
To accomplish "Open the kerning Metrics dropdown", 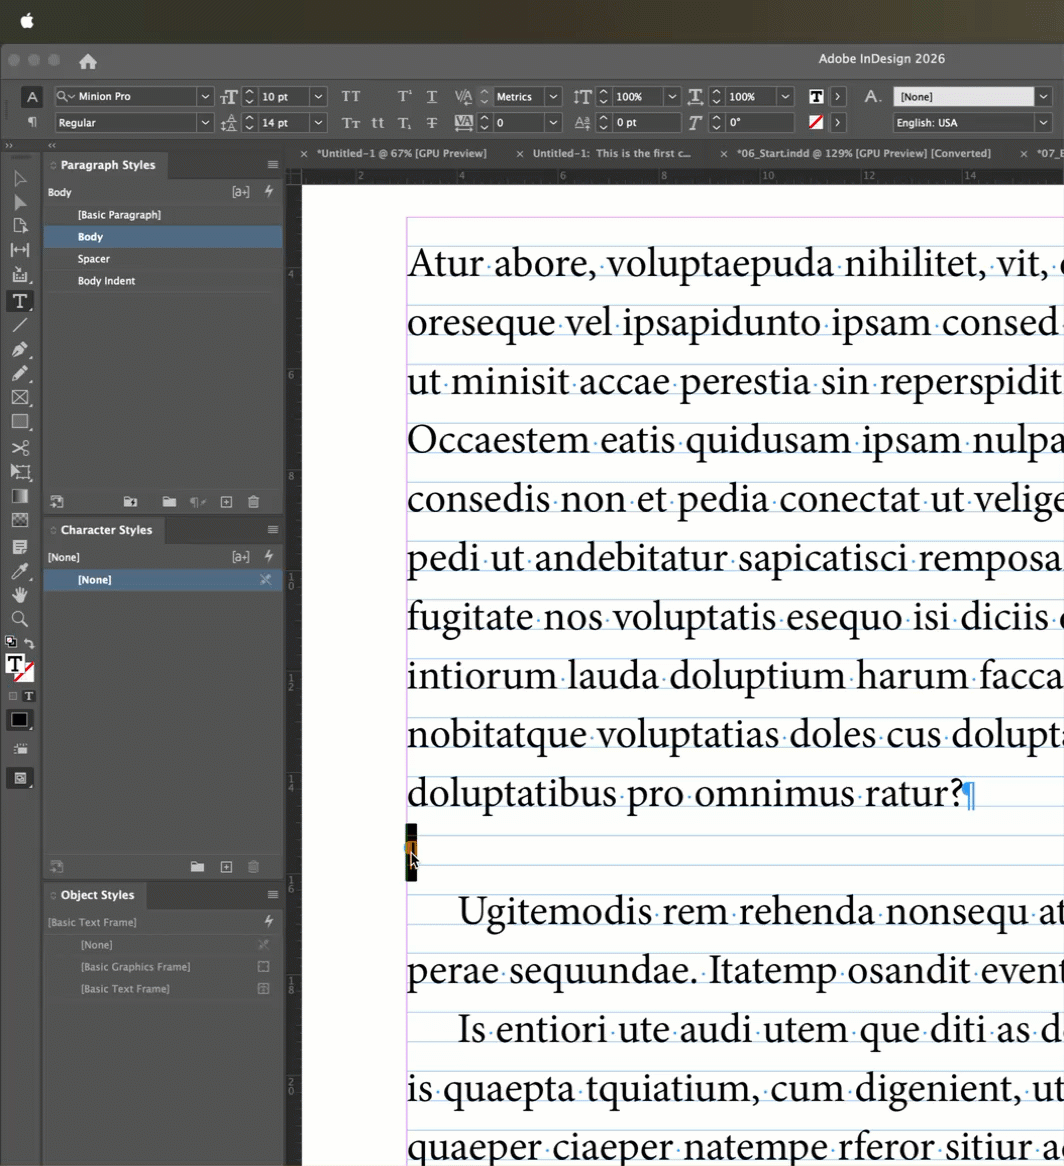I will 553,97.
